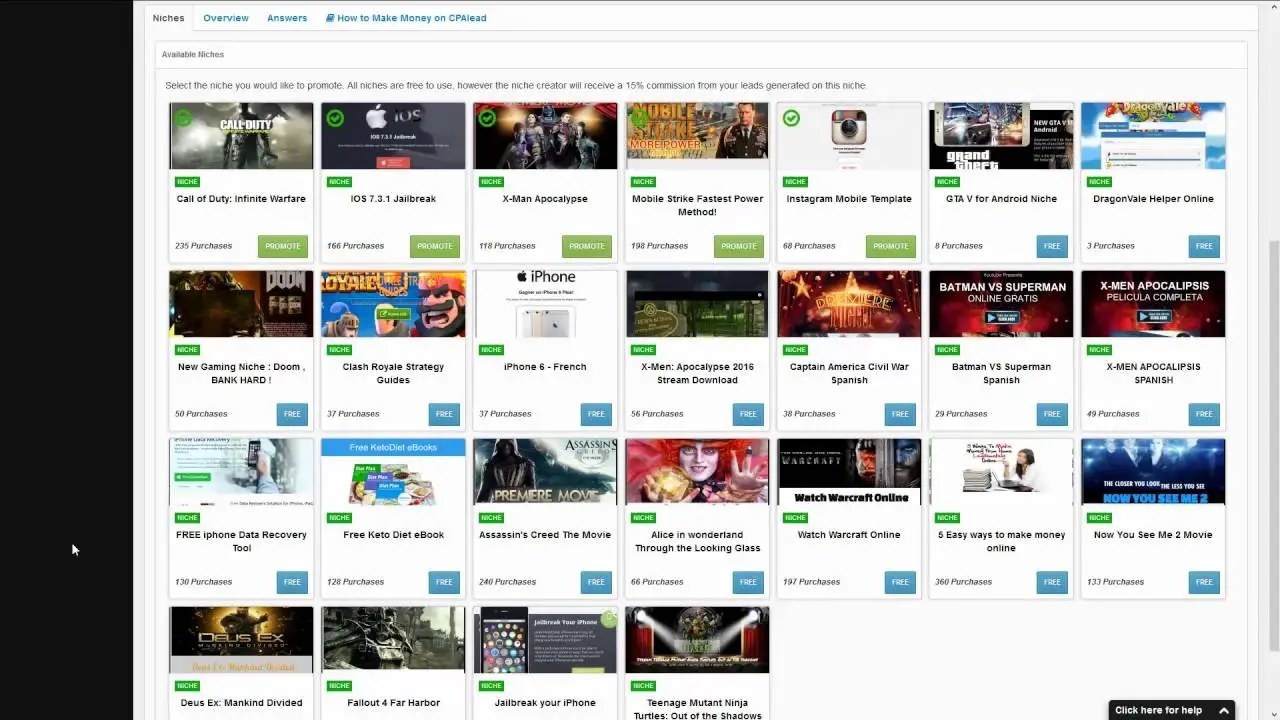Click the NICHE badge on Fallout 4 Far Harbor card
1280x720 pixels.
339,686
